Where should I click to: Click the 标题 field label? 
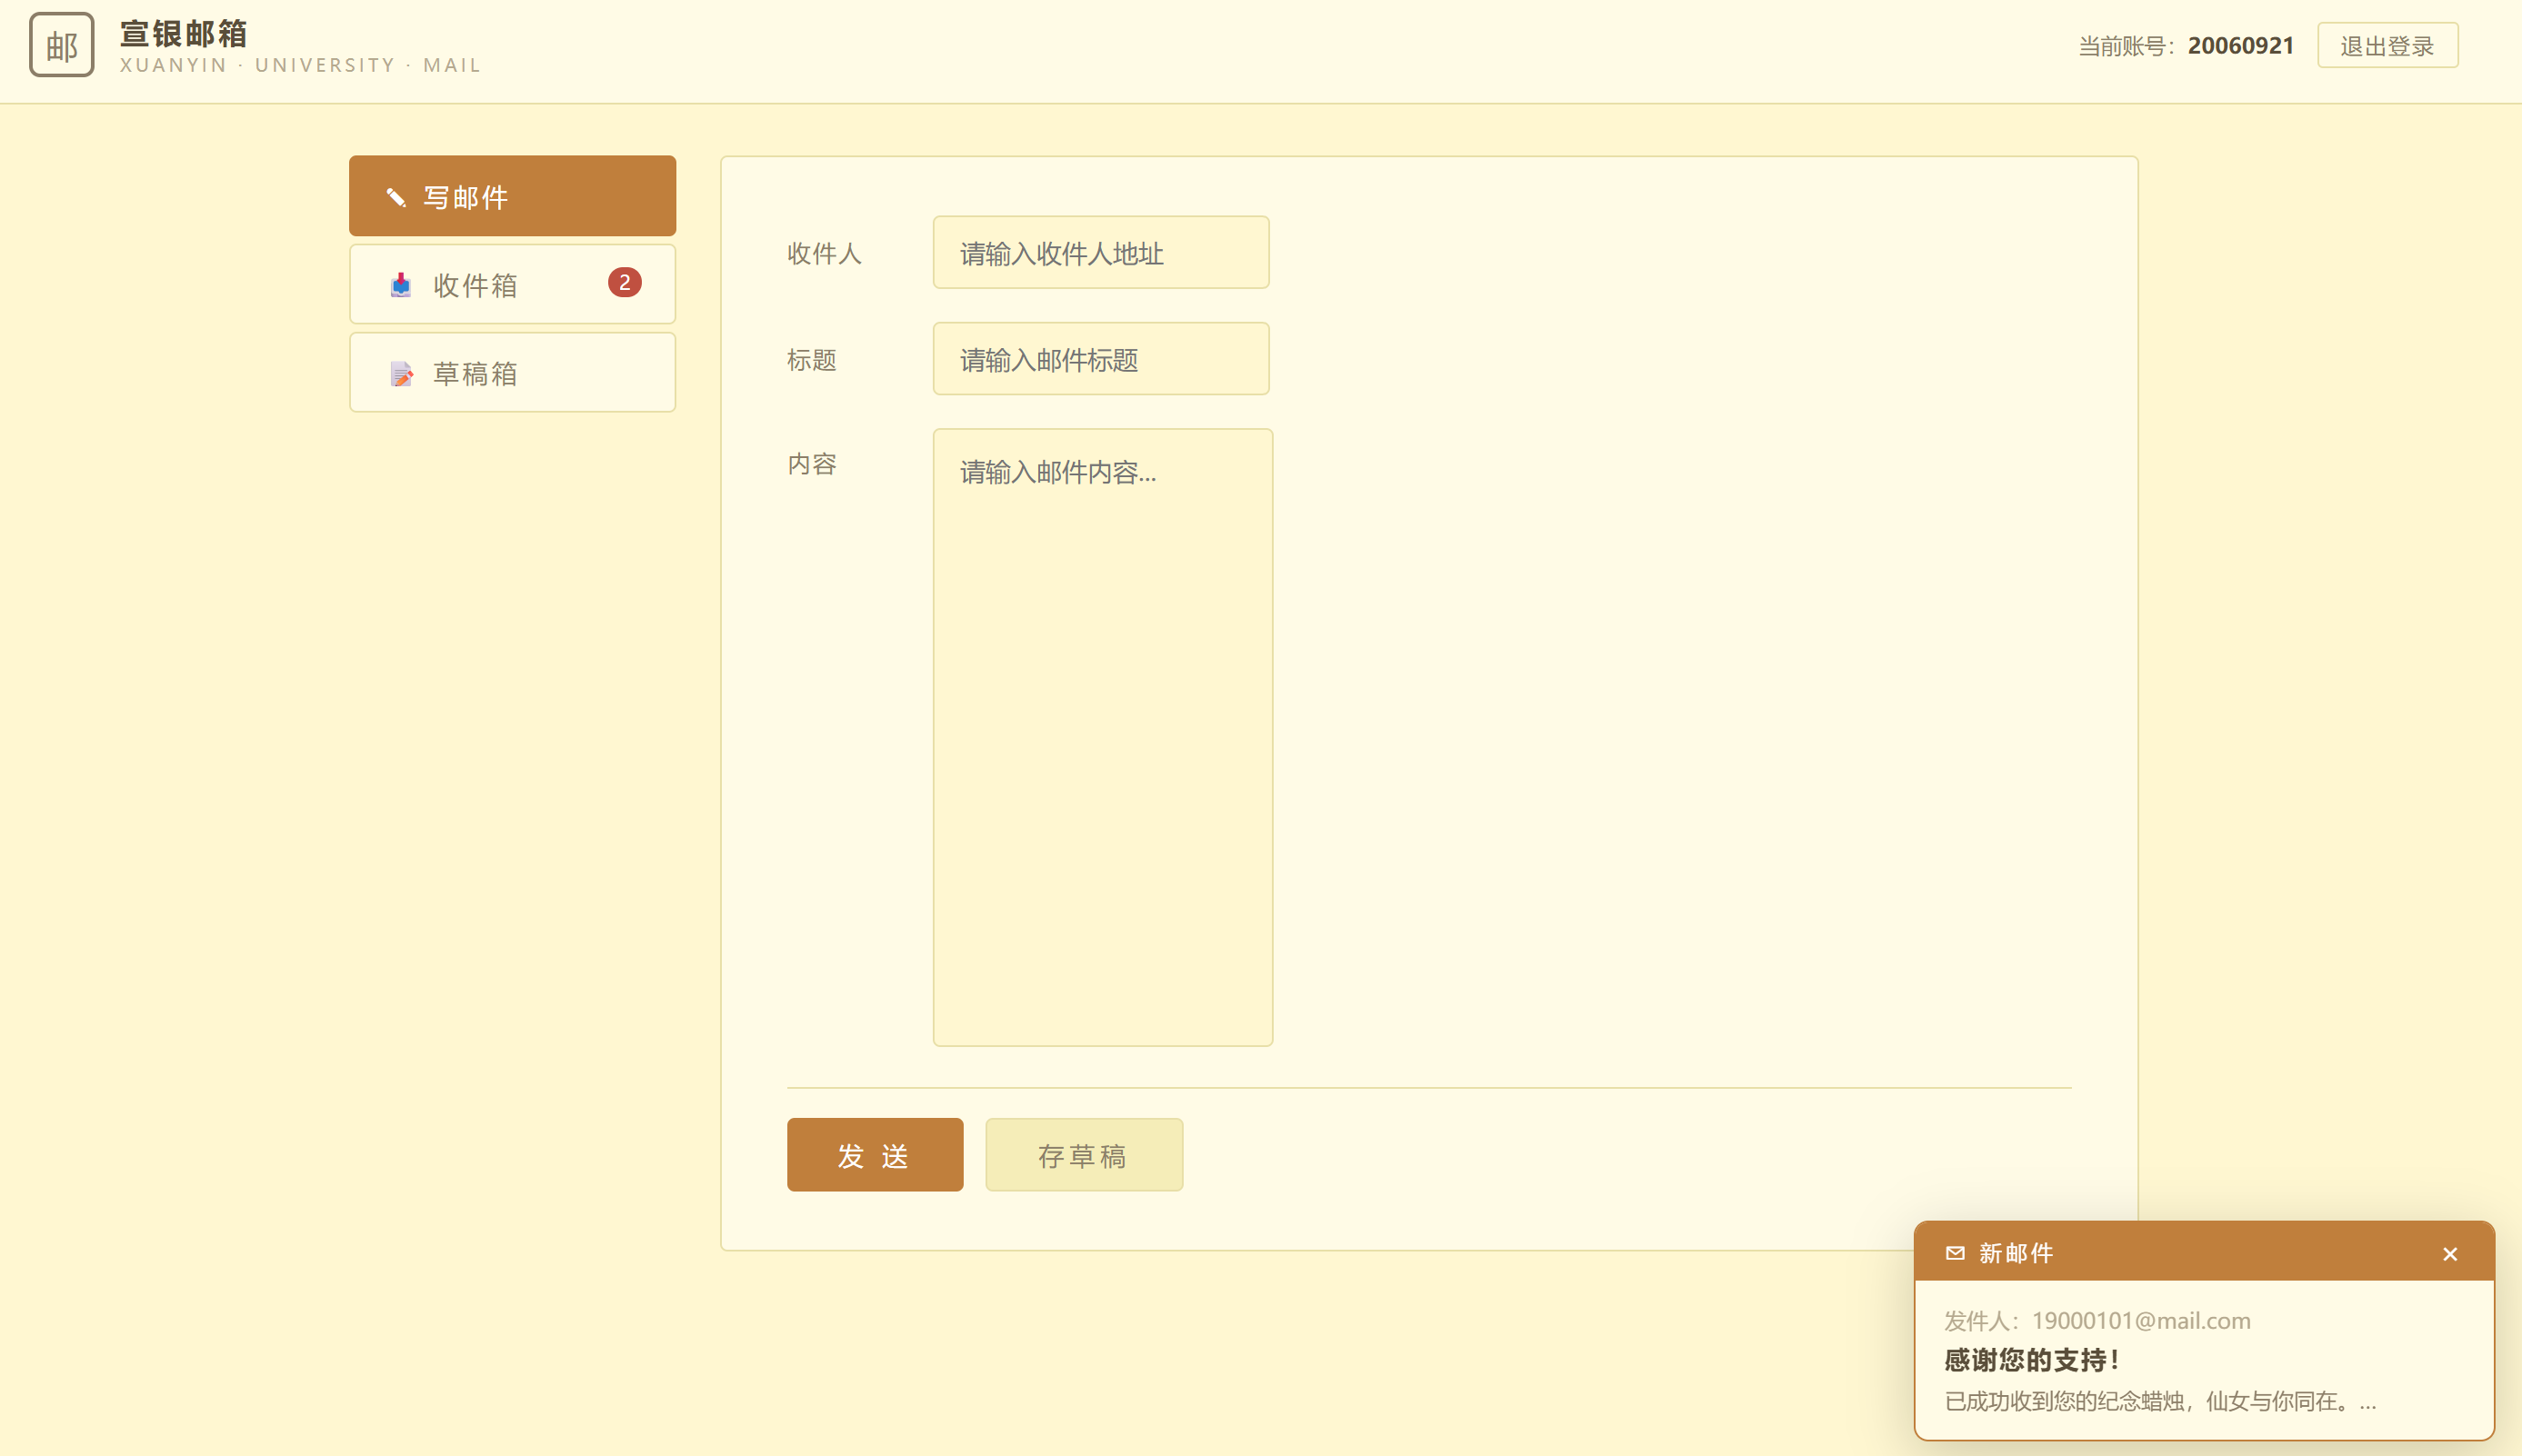coord(812,359)
